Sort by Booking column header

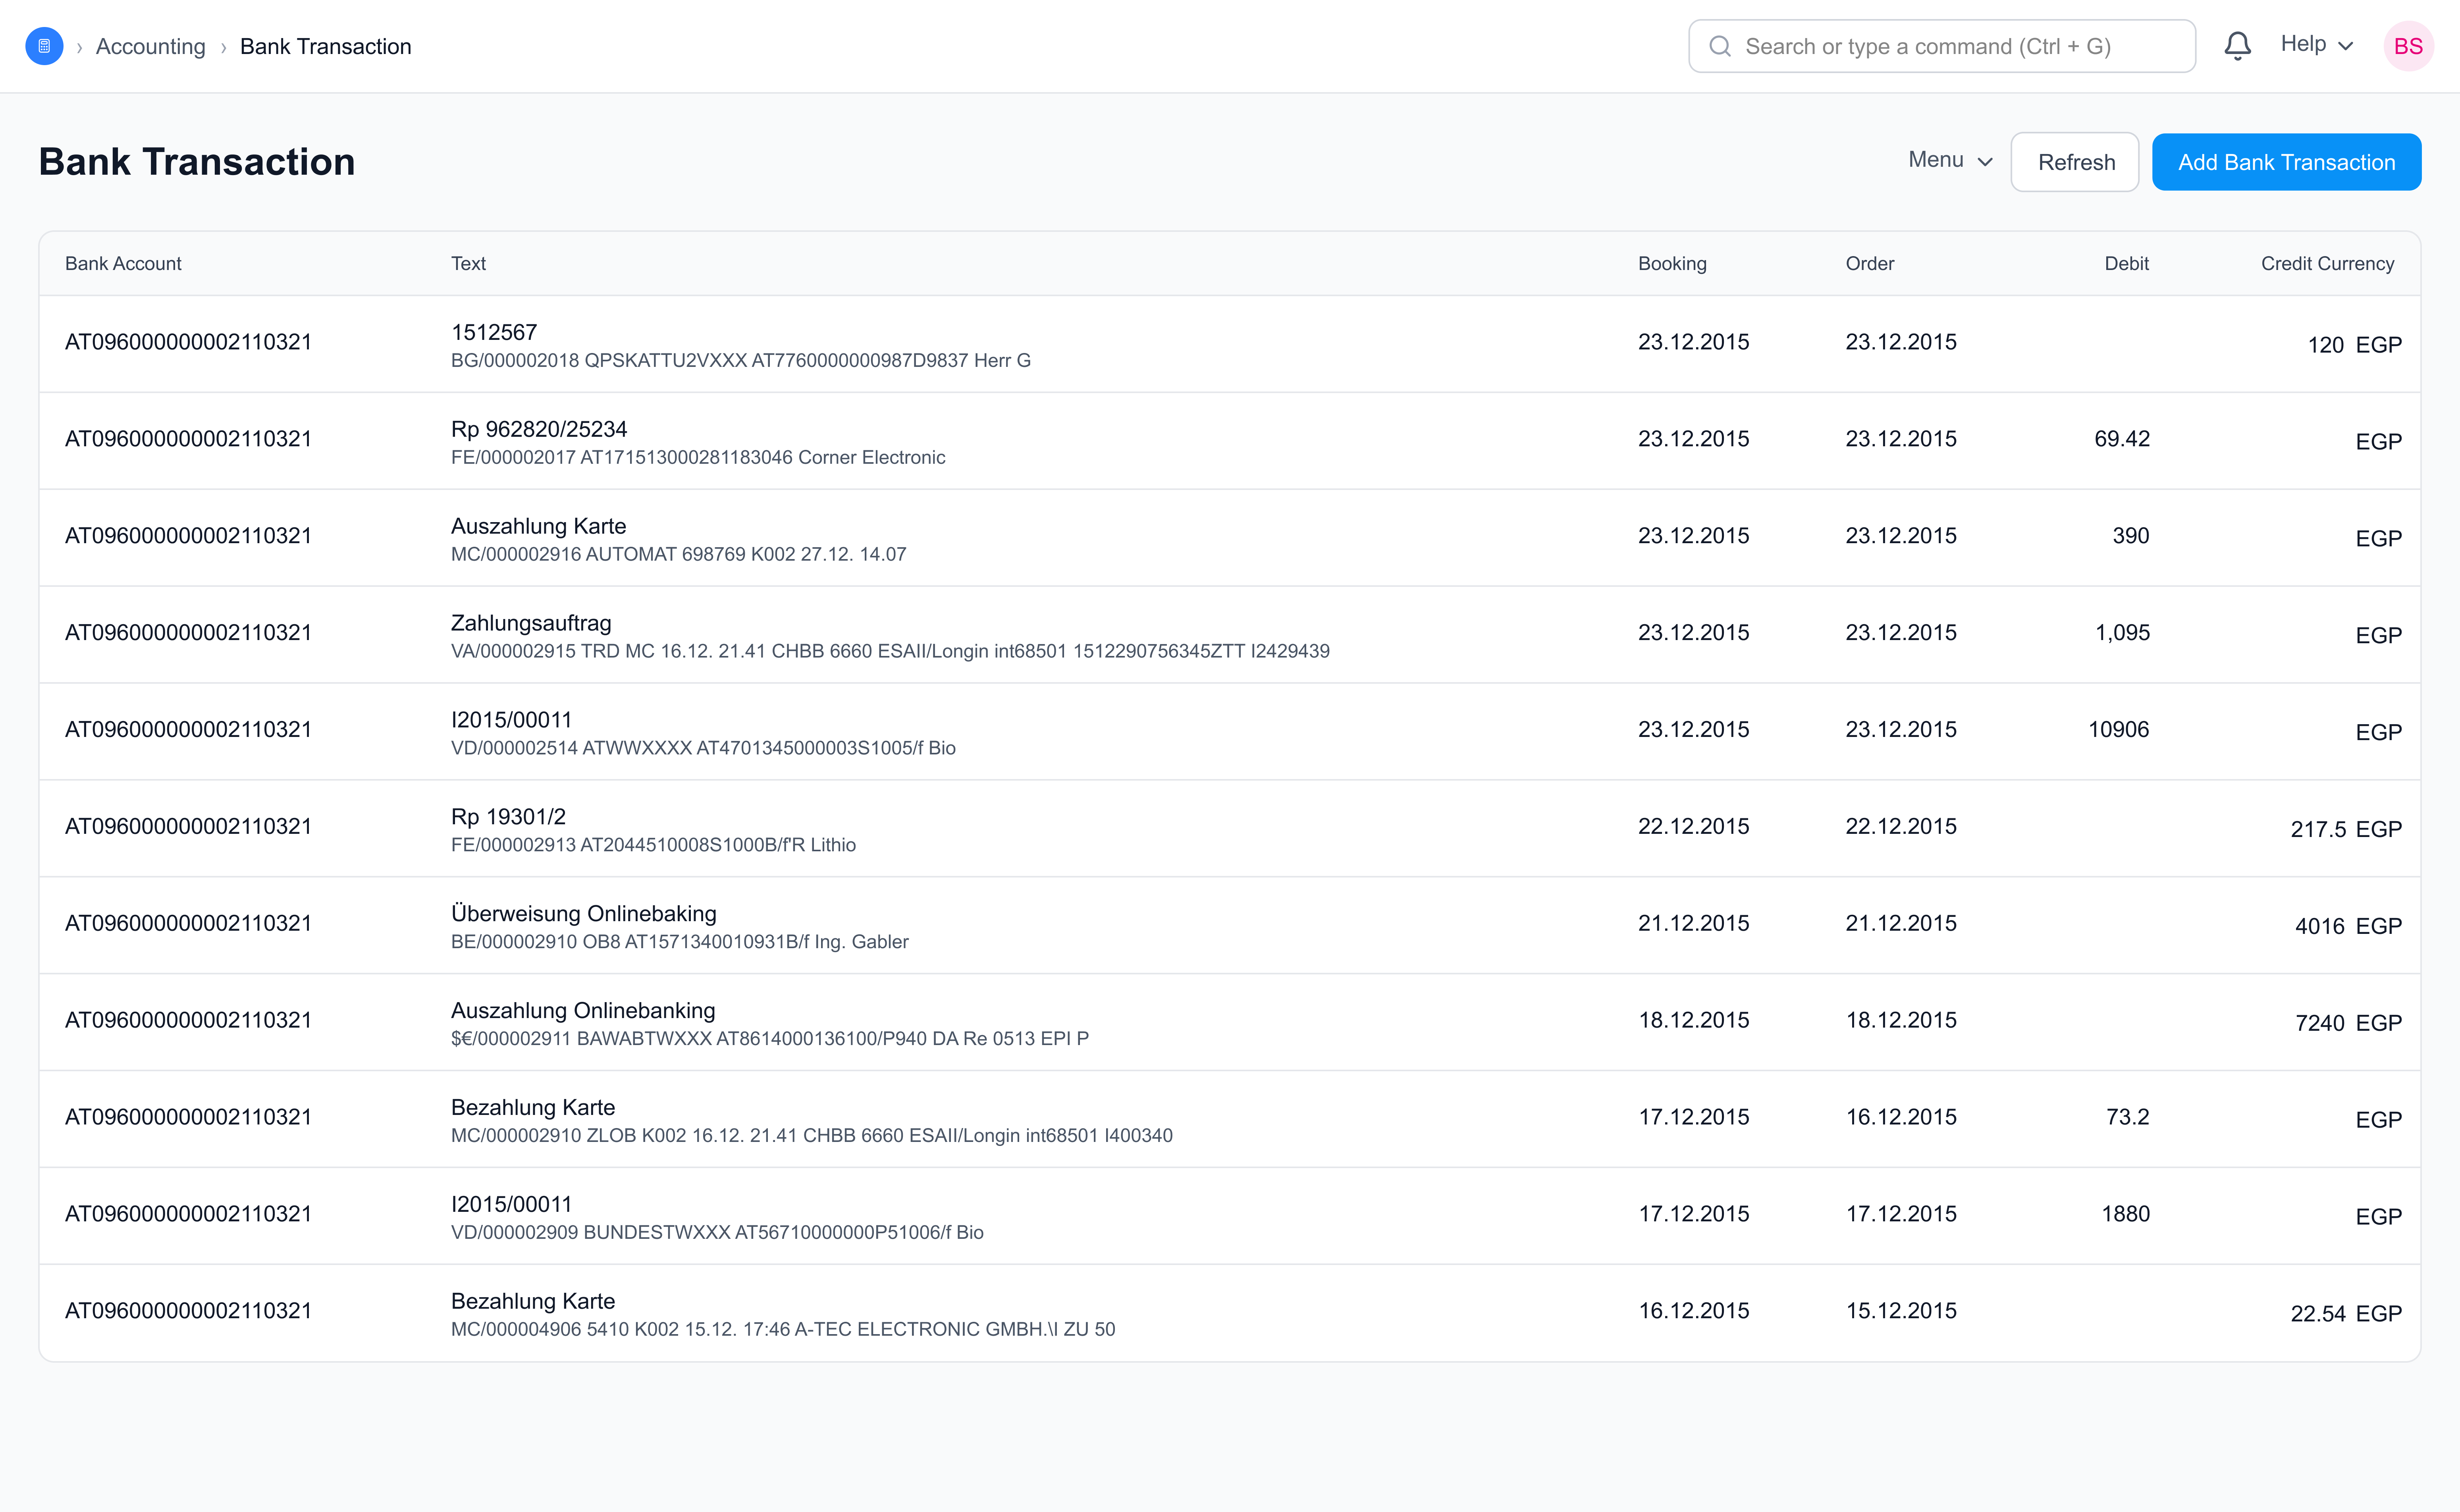tap(1671, 263)
